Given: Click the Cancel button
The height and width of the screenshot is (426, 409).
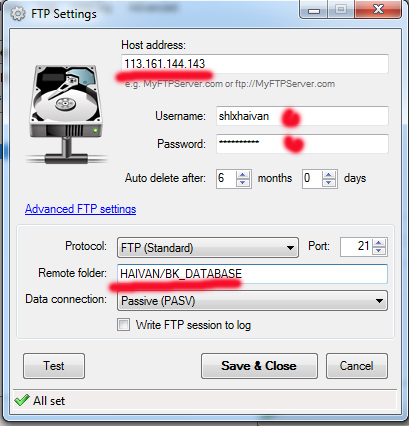Looking at the screenshot, I should (357, 366).
